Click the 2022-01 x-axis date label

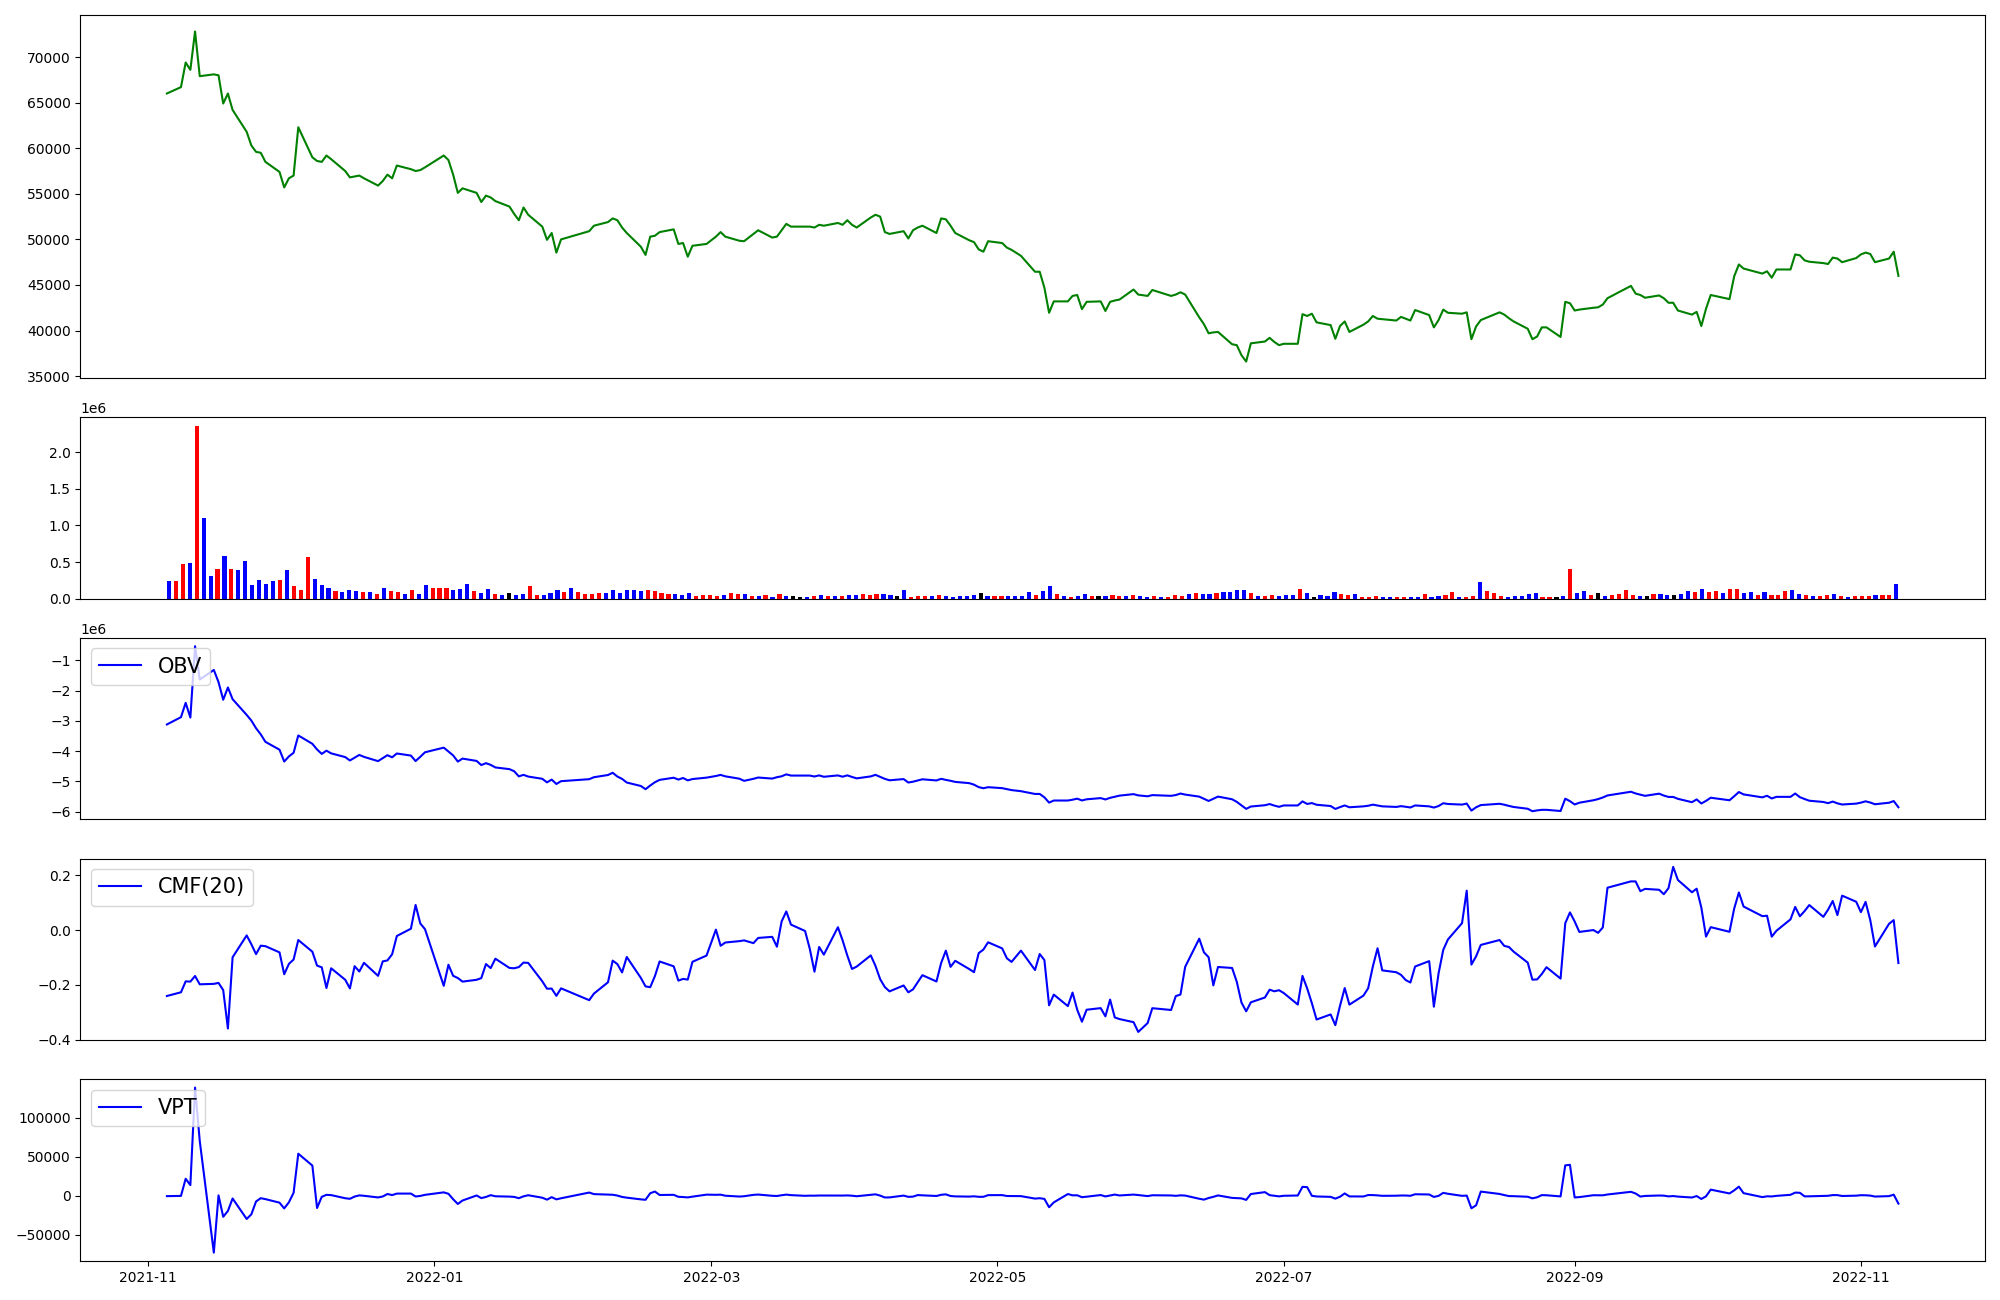(x=434, y=1277)
